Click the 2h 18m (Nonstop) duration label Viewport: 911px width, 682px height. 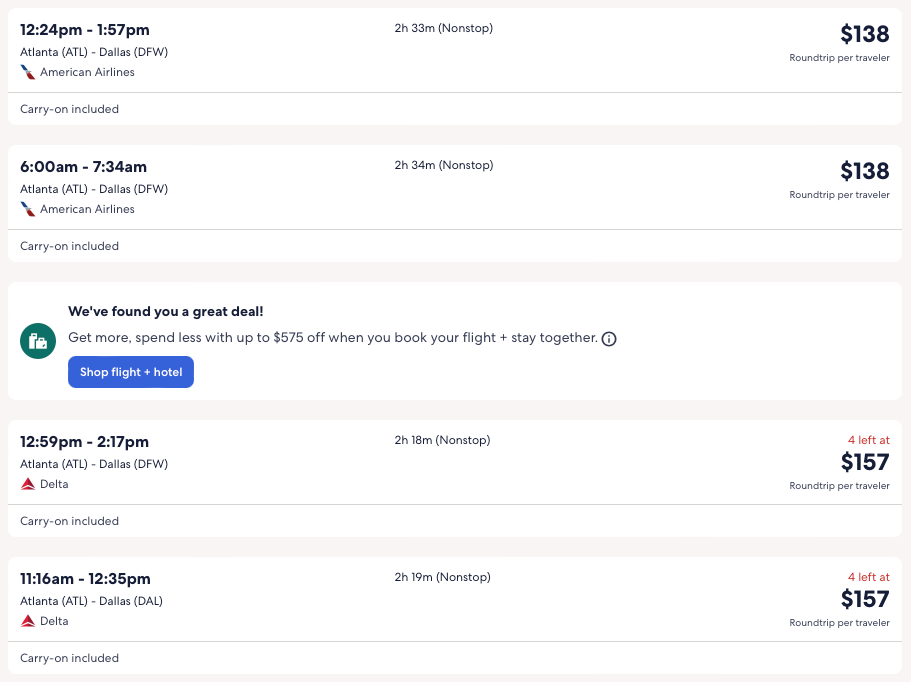pyautogui.click(x=442, y=440)
